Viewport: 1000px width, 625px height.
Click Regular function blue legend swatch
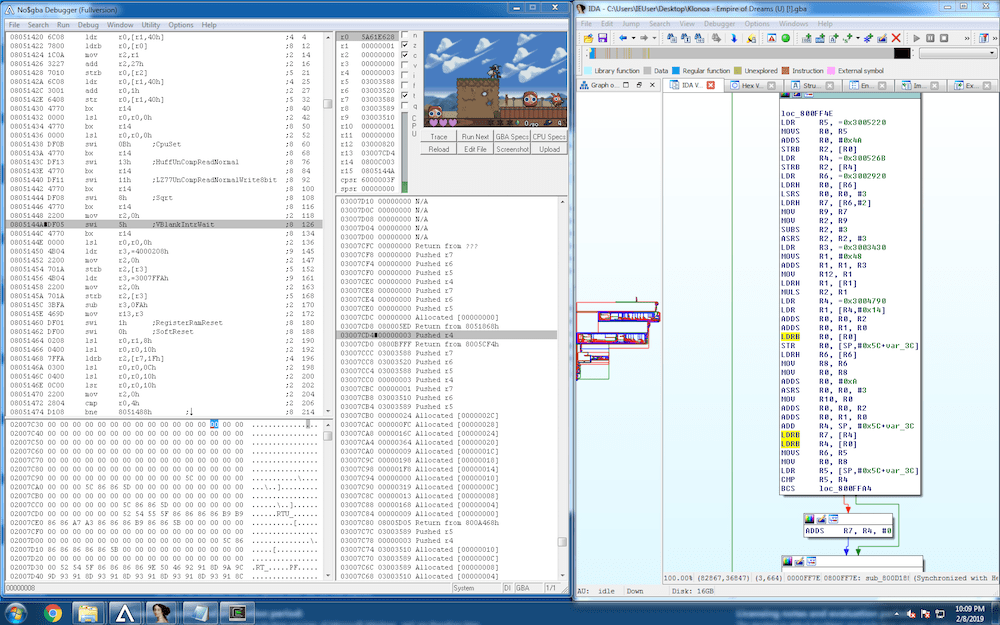pyautogui.click(x=676, y=71)
